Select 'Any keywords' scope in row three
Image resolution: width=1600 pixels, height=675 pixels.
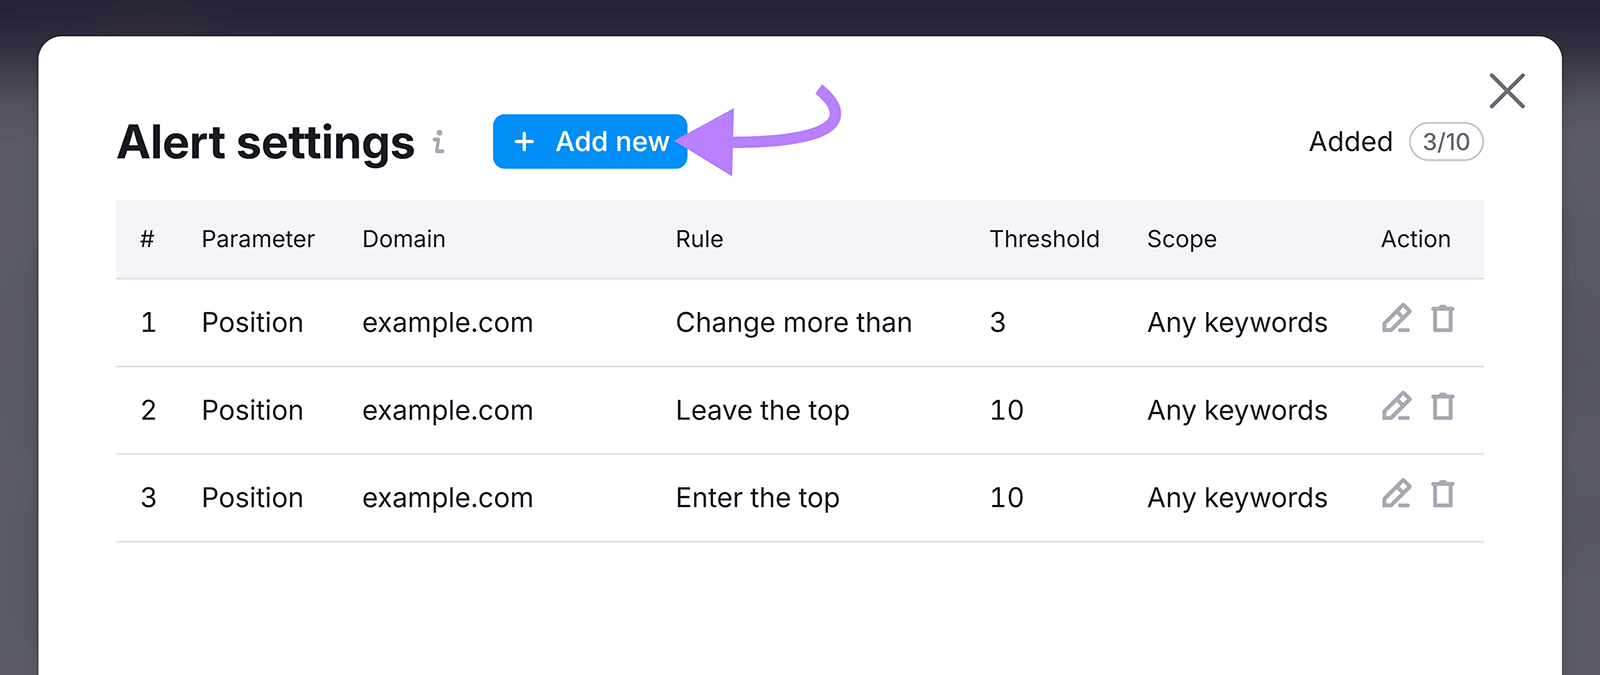point(1237,497)
